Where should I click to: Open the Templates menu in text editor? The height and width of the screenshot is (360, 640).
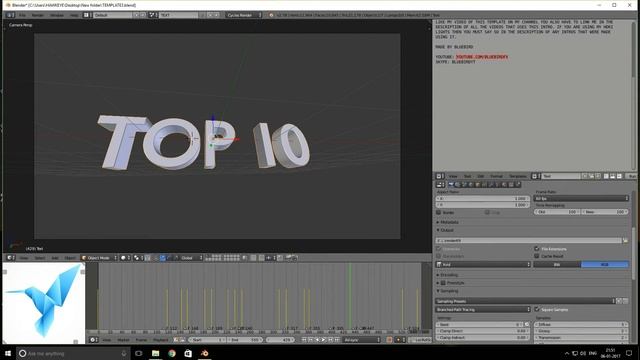tap(518, 176)
